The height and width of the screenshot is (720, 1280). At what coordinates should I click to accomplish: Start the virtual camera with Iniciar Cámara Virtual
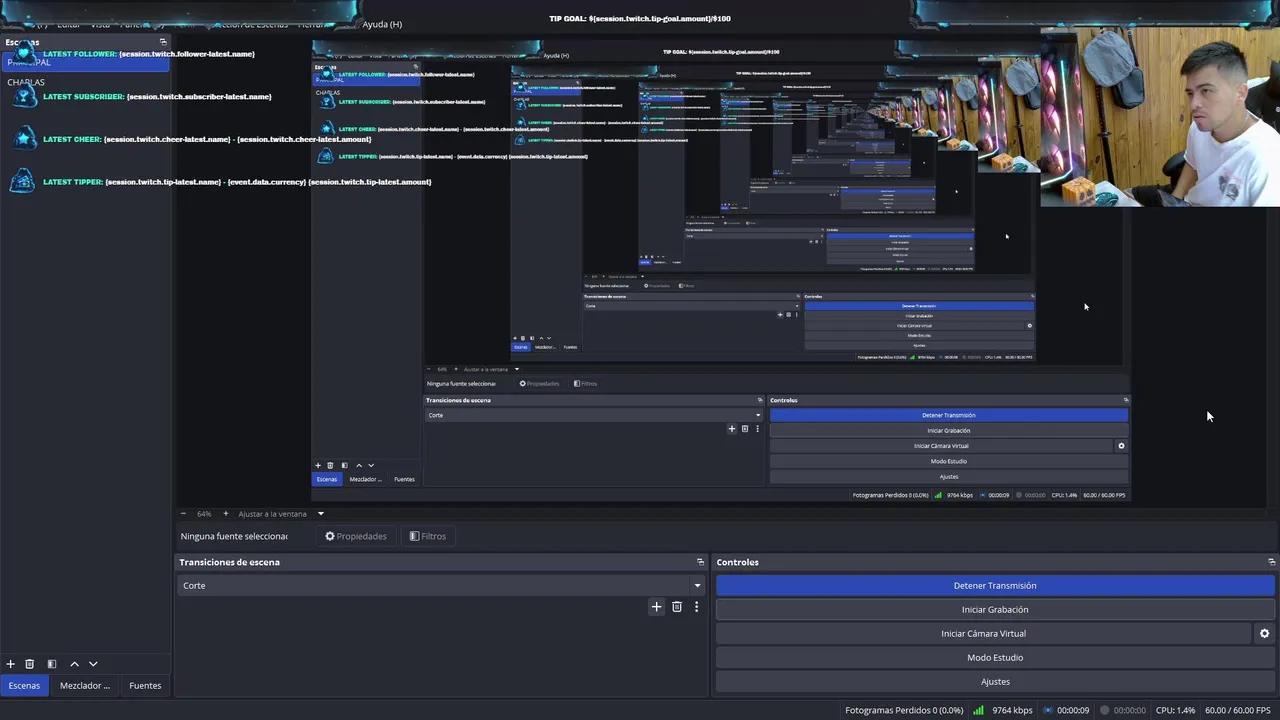[x=983, y=634]
